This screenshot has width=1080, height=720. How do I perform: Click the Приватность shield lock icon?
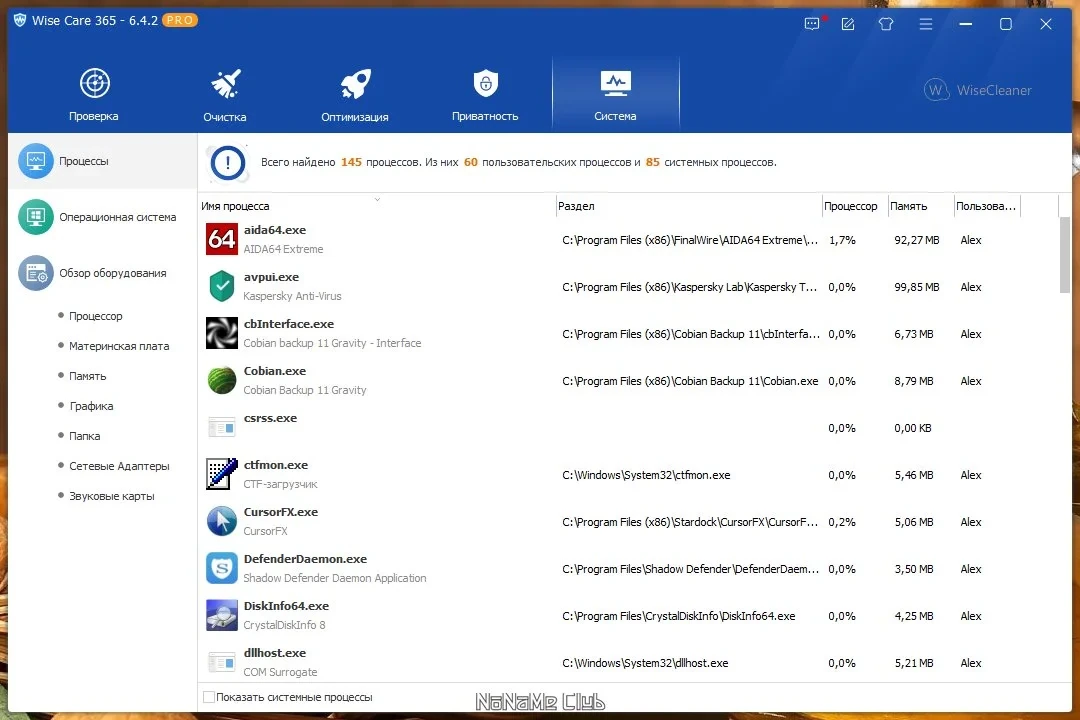tap(486, 83)
